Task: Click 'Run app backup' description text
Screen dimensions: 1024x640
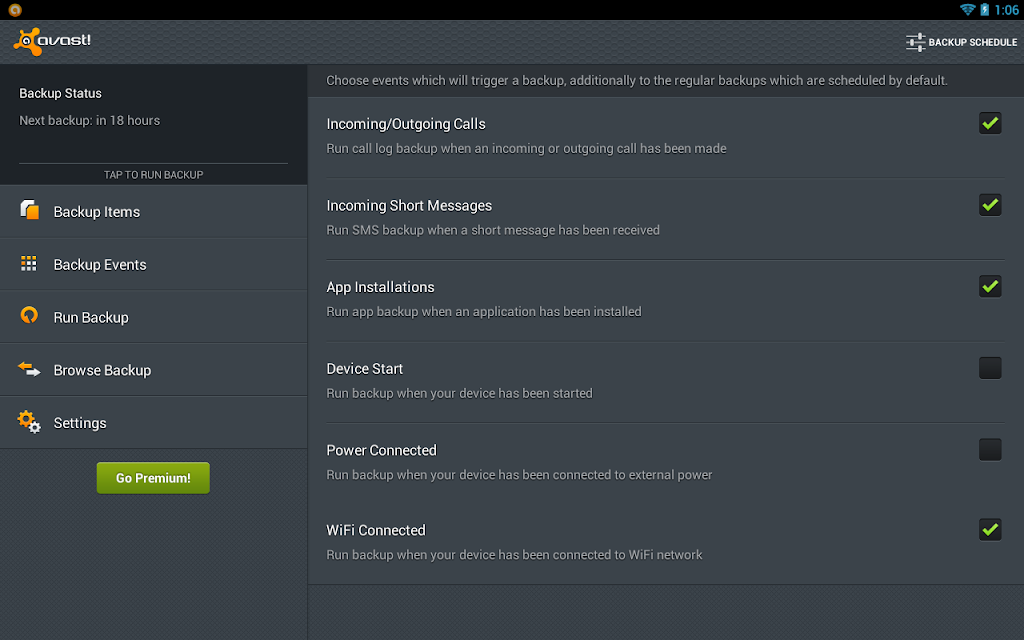Action: tap(484, 312)
